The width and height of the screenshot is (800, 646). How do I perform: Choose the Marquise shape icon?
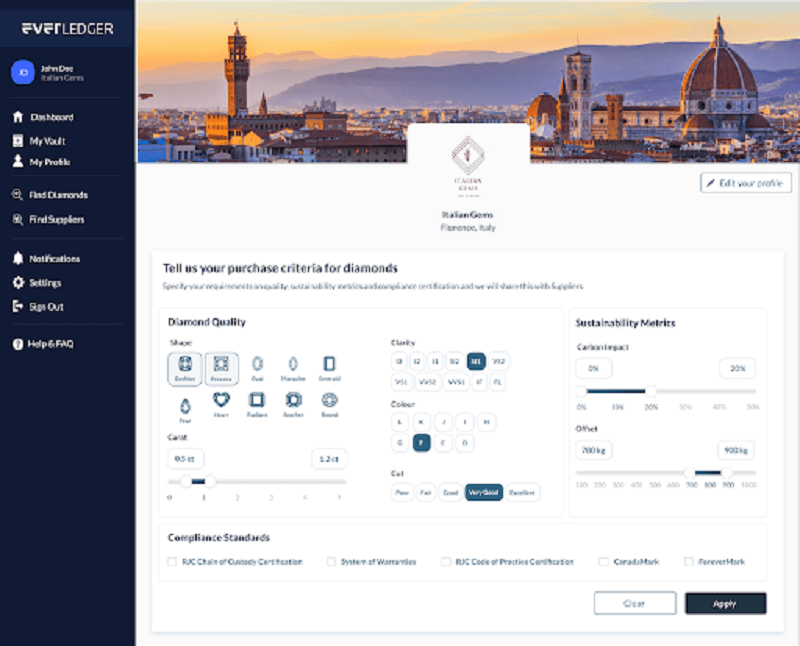[x=293, y=367]
